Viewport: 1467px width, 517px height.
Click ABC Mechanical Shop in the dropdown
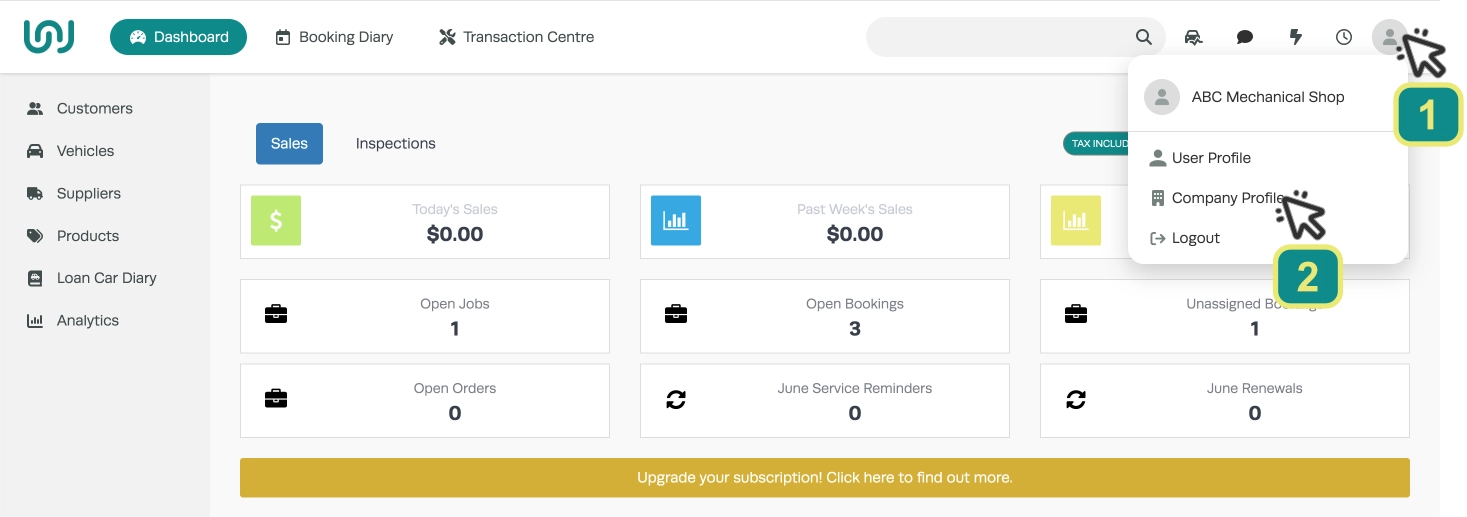[1268, 97]
